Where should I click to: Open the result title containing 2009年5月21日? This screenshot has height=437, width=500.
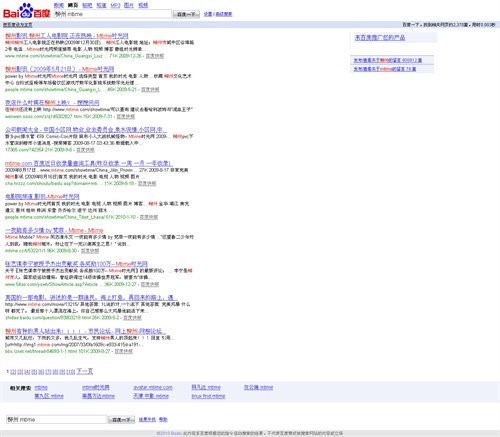[59, 69]
